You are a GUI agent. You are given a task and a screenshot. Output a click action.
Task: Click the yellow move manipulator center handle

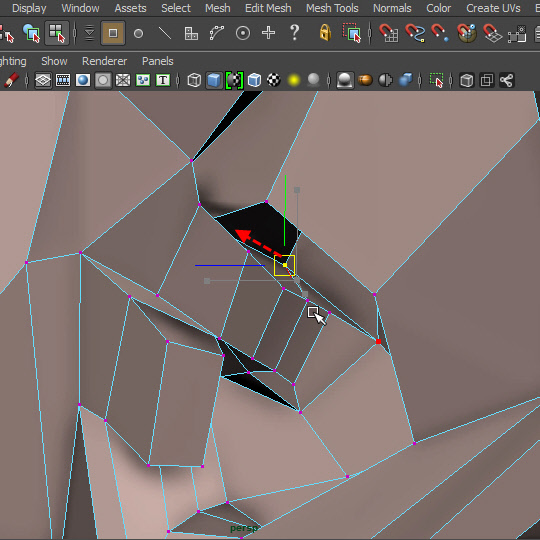point(284,265)
